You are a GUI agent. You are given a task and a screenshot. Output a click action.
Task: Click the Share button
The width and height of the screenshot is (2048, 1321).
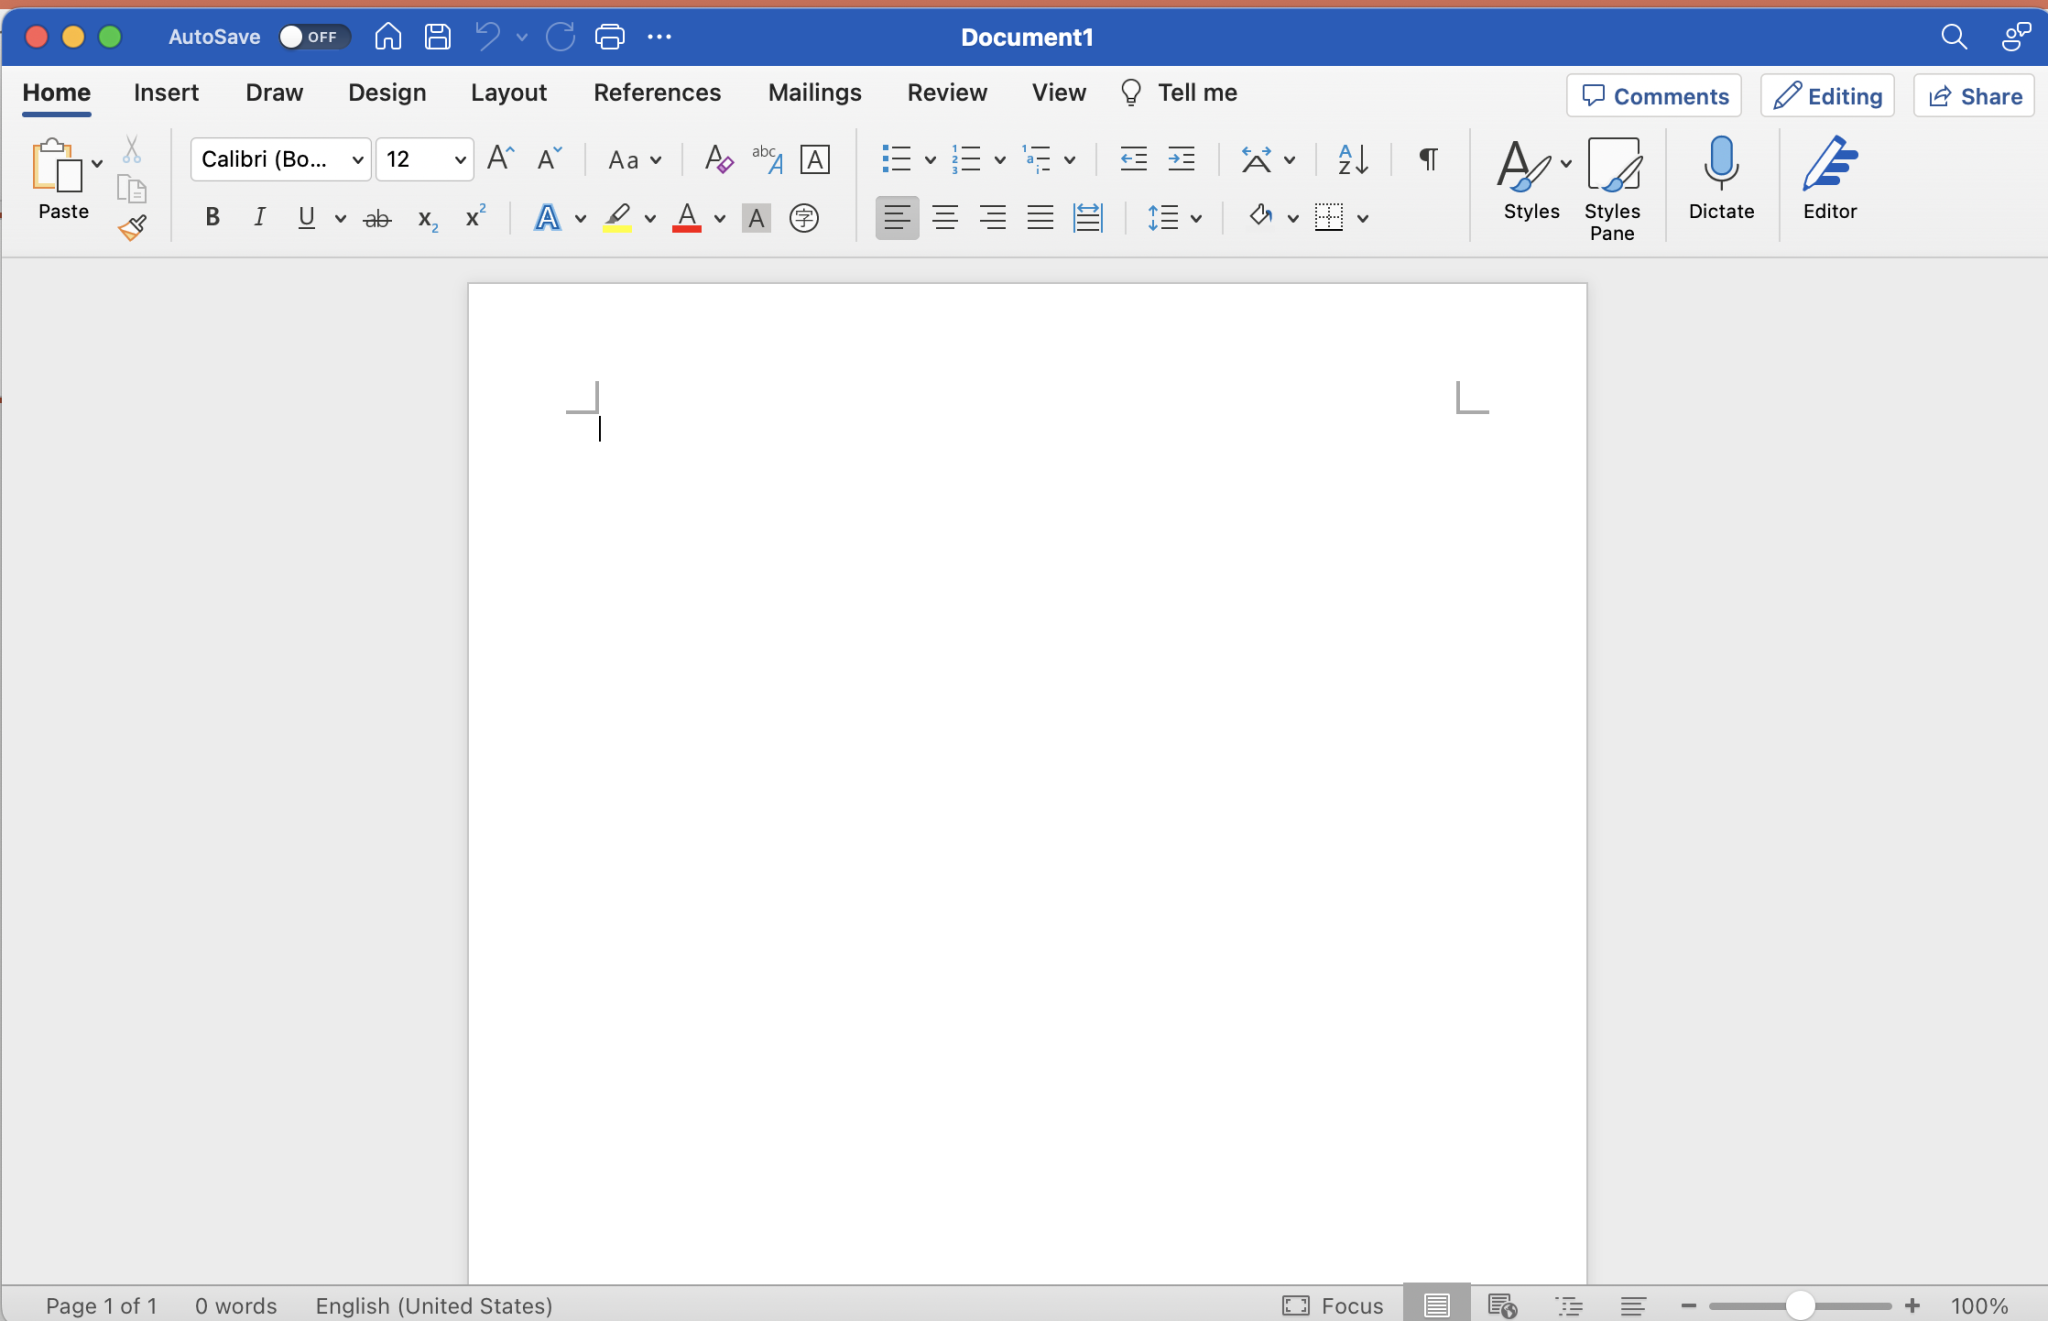pyautogui.click(x=1973, y=95)
